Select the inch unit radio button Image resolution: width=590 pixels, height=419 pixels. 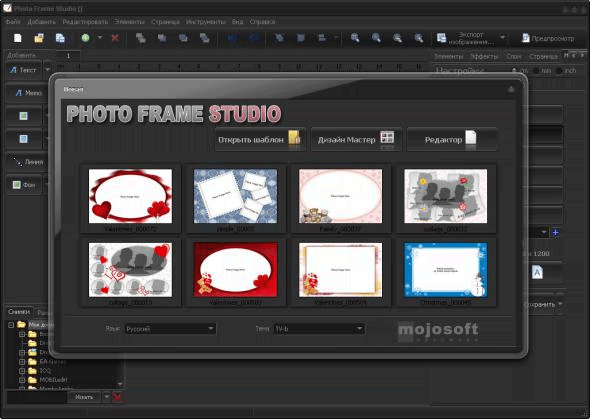[x=558, y=70]
